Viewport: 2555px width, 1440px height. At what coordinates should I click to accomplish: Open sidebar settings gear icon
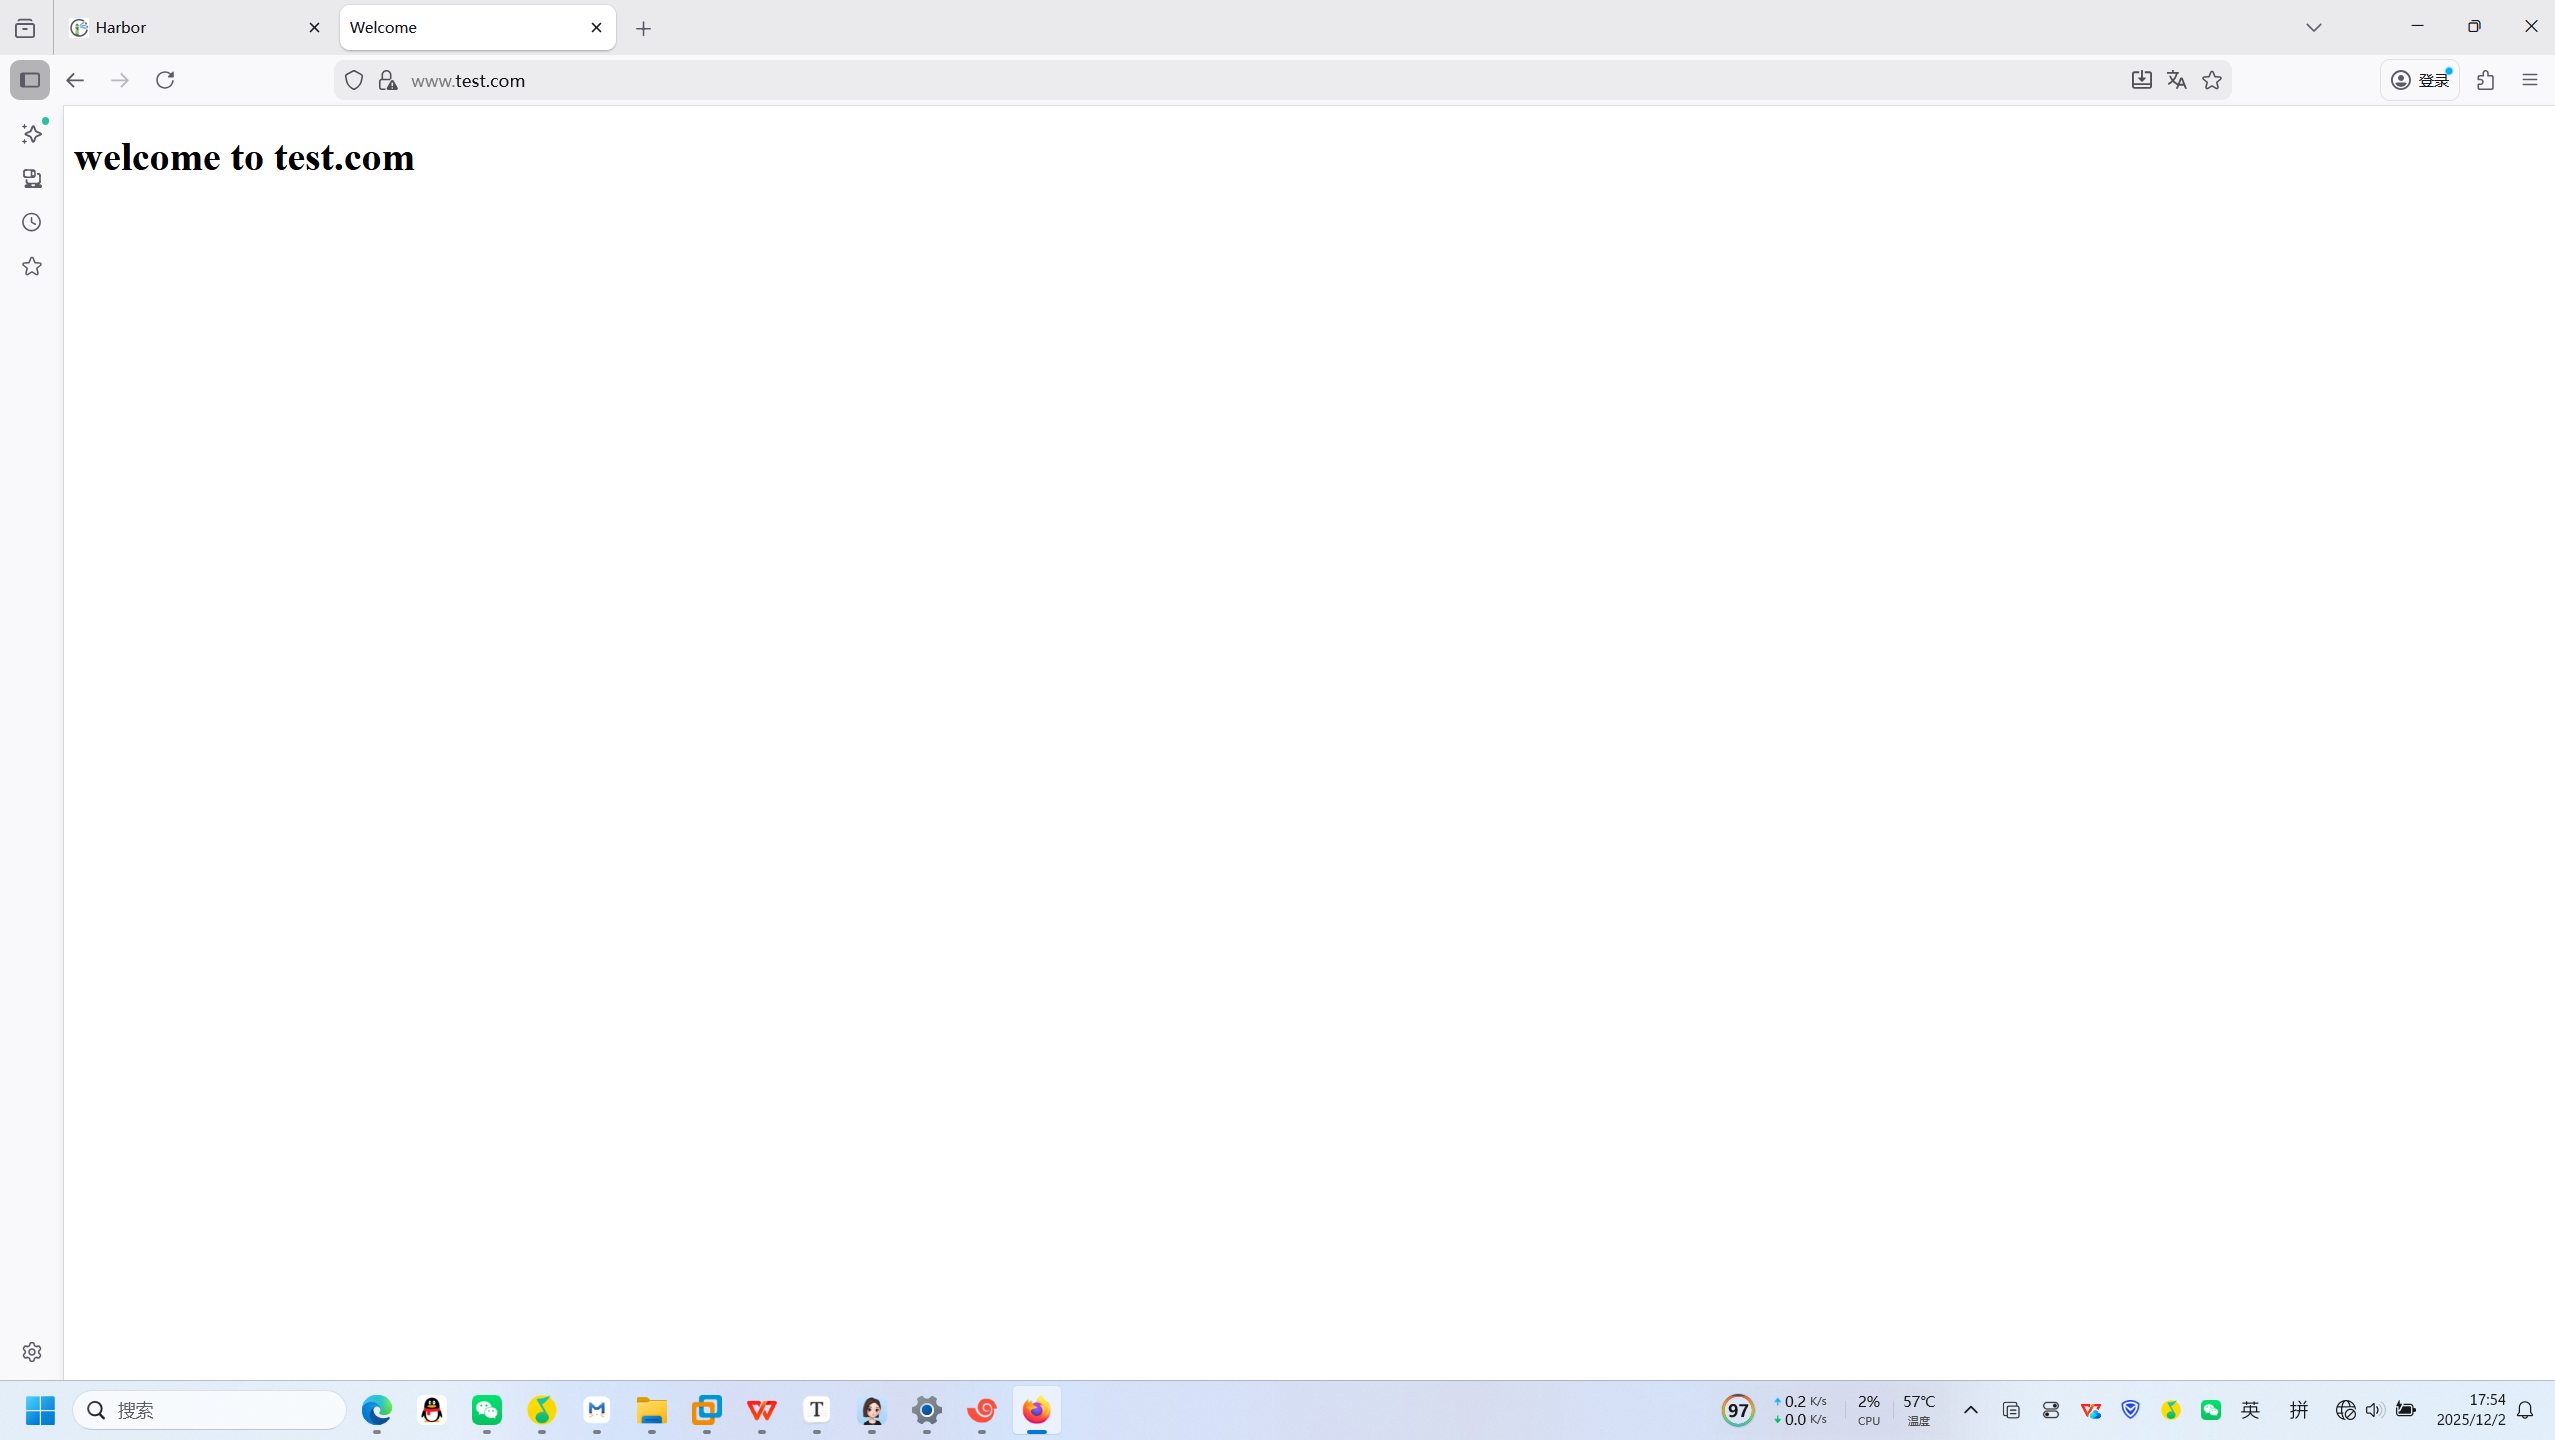coord(32,1352)
